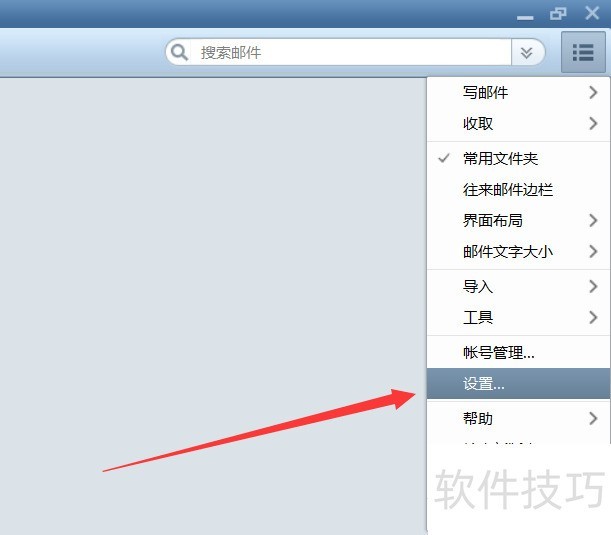Expand the 界面布局 submenu arrow

[x=593, y=220]
